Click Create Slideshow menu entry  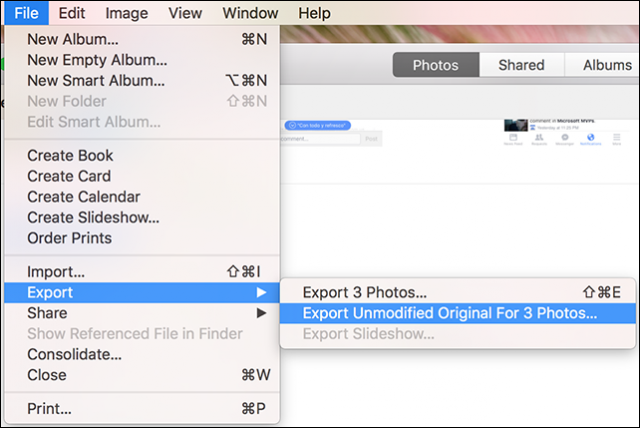(x=93, y=217)
